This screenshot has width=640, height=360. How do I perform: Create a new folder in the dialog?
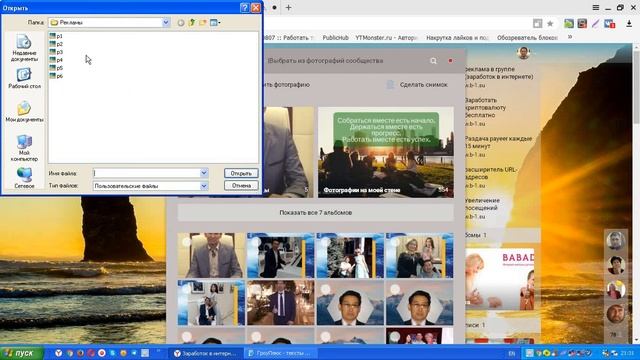(x=203, y=23)
